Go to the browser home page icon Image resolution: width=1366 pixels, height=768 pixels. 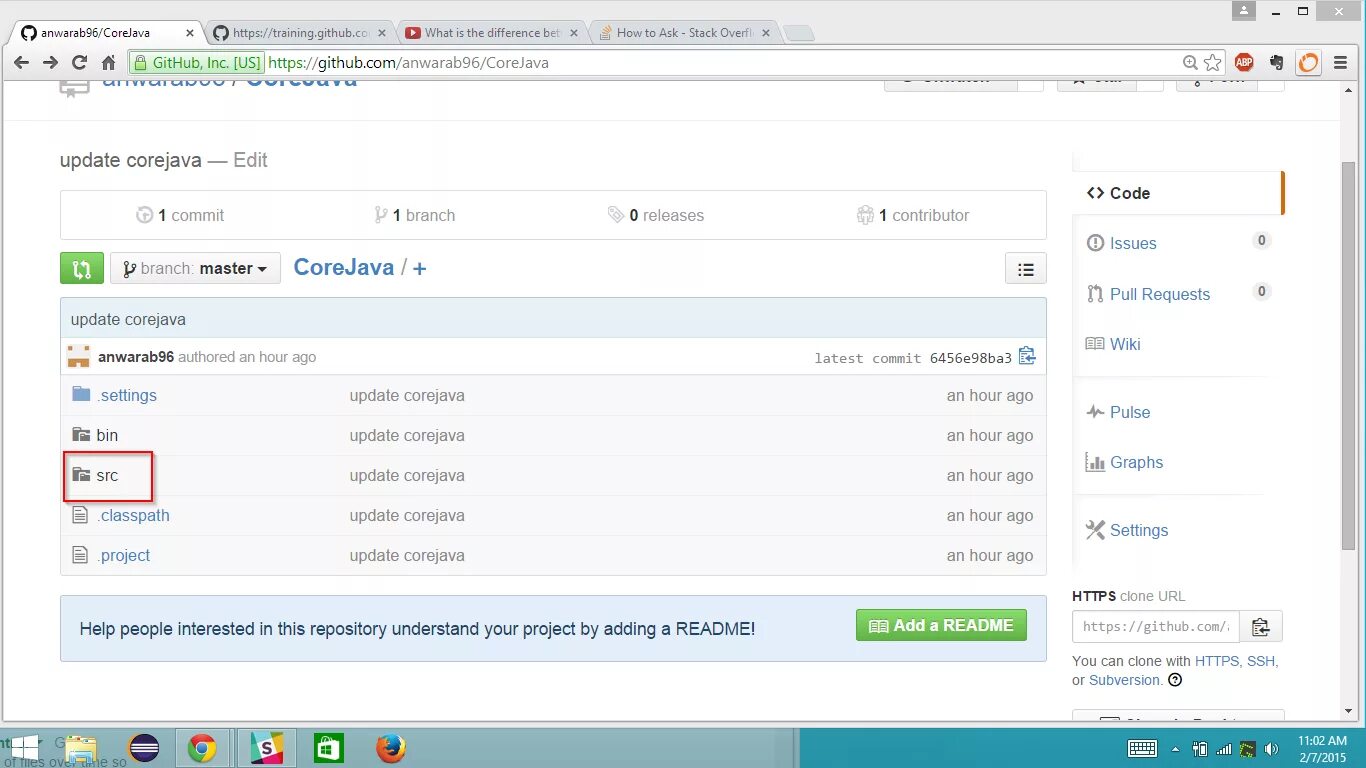click(x=108, y=62)
